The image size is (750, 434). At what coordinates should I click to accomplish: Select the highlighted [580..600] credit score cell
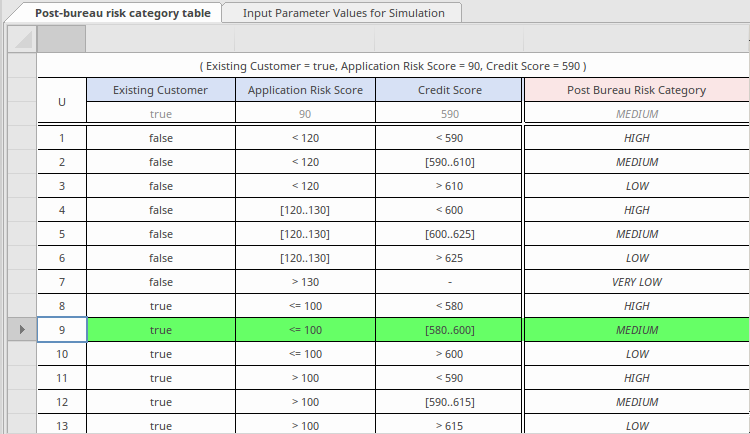[x=449, y=330]
